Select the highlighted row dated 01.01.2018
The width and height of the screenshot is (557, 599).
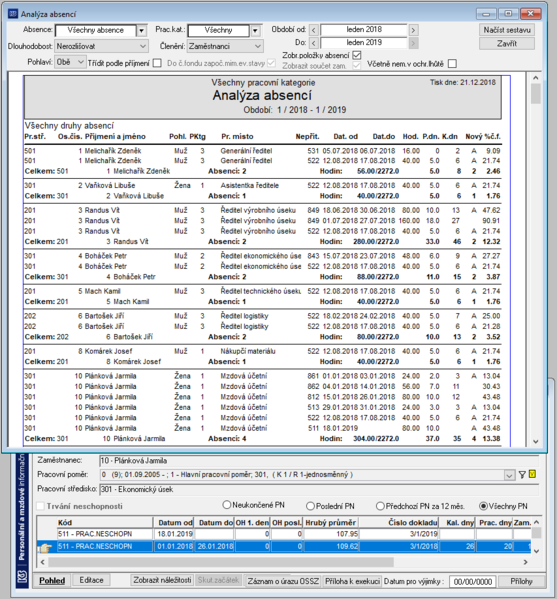pos(284,546)
